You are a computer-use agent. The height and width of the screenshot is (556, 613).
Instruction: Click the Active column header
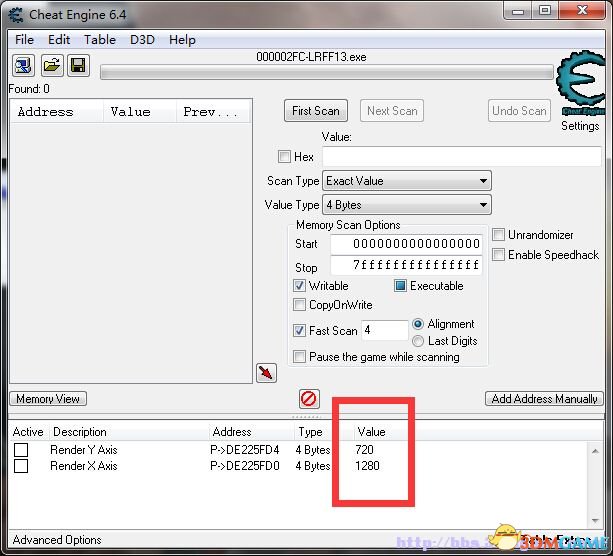click(28, 432)
